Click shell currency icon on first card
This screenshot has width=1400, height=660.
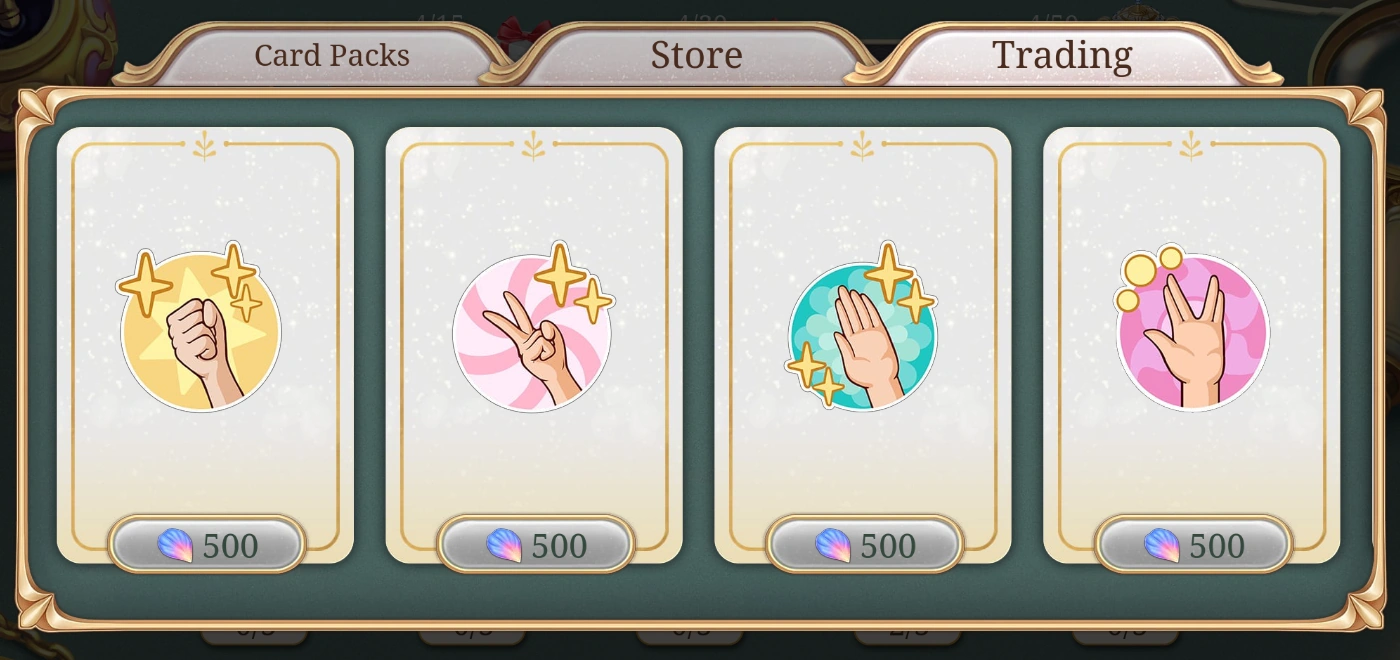click(175, 546)
